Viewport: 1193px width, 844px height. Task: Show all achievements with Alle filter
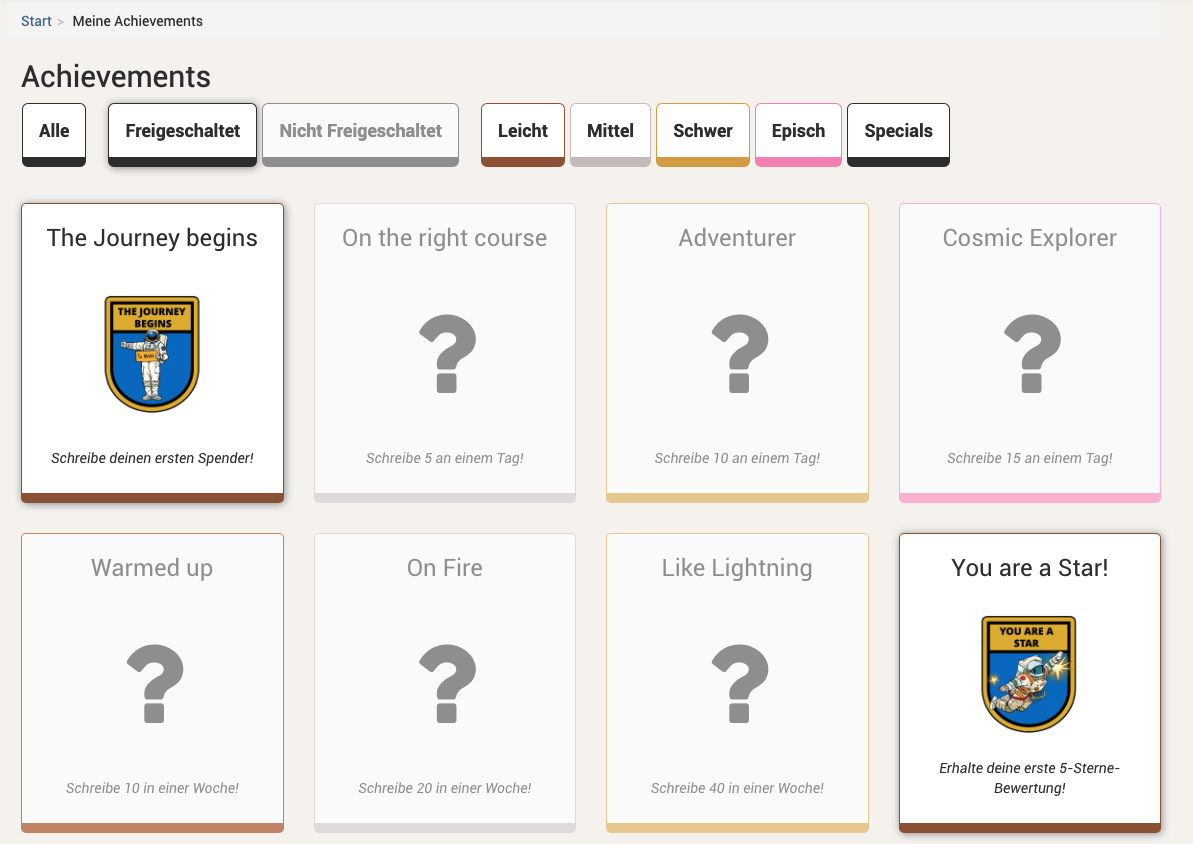pos(54,135)
